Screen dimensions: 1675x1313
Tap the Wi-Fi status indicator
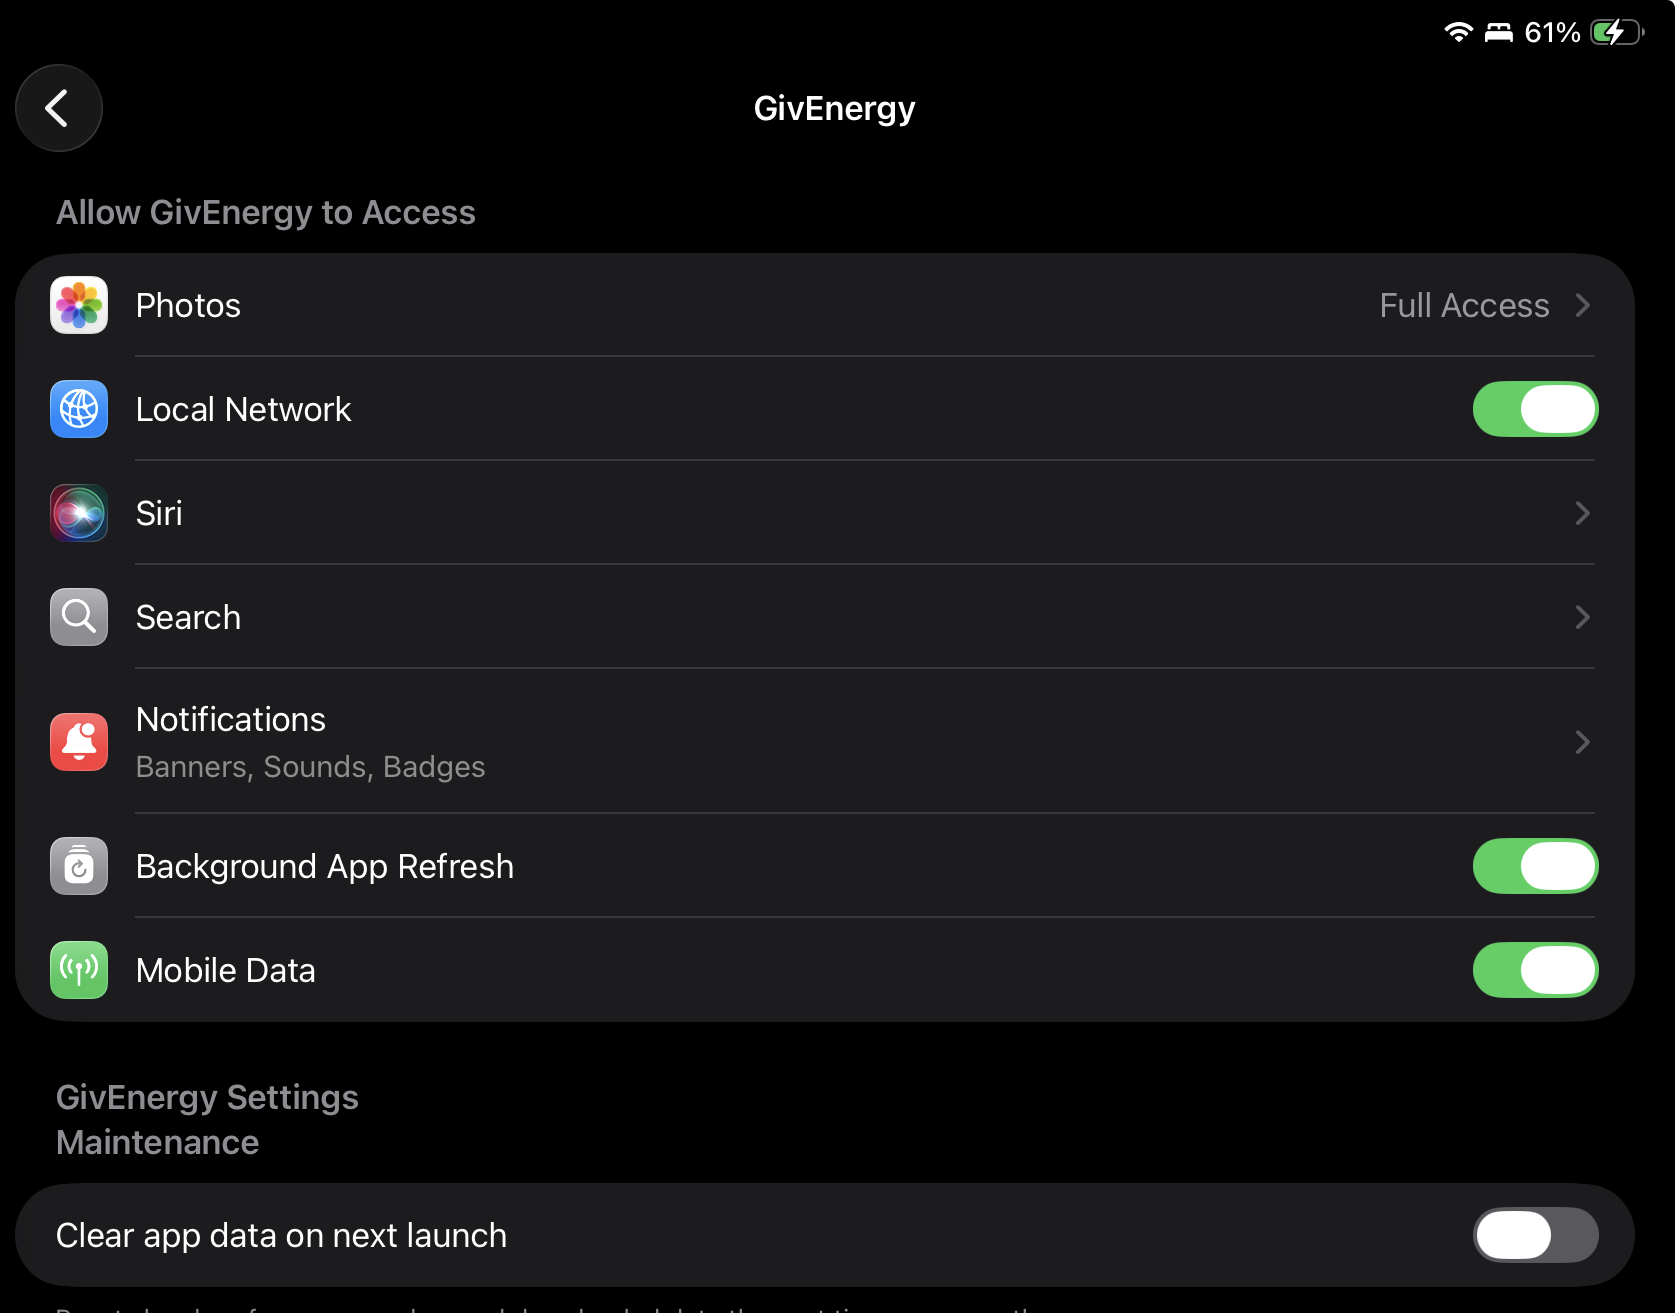coord(1458,33)
